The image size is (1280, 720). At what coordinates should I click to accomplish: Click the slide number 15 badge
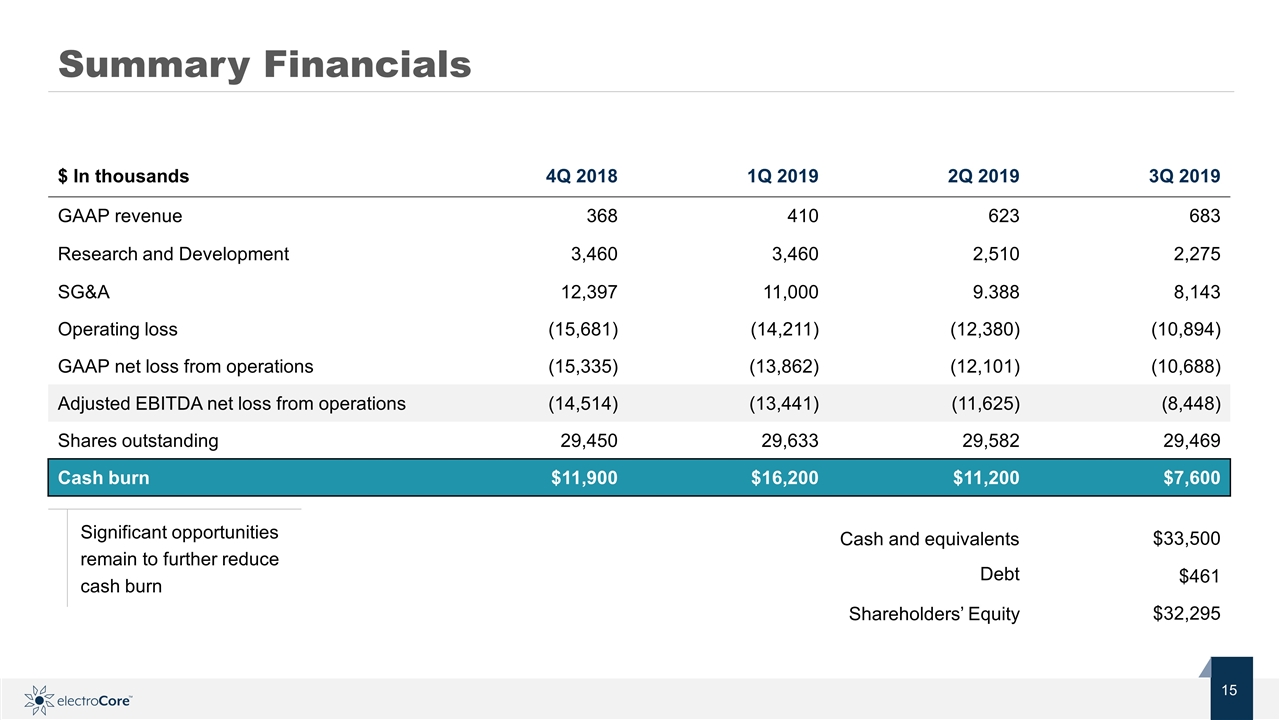[x=1231, y=689]
